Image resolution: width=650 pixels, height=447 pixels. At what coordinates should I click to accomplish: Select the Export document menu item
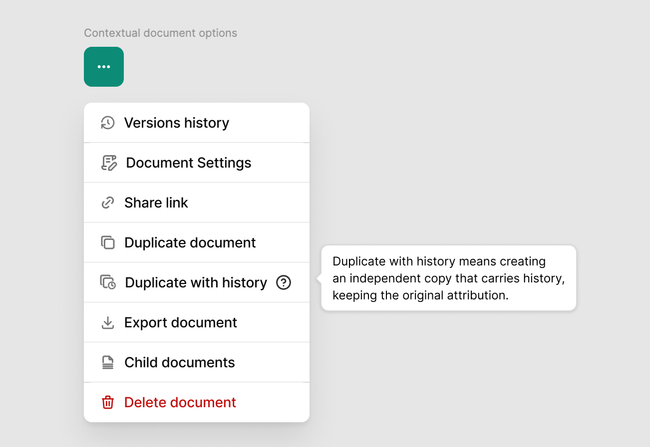tap(180, 323)
